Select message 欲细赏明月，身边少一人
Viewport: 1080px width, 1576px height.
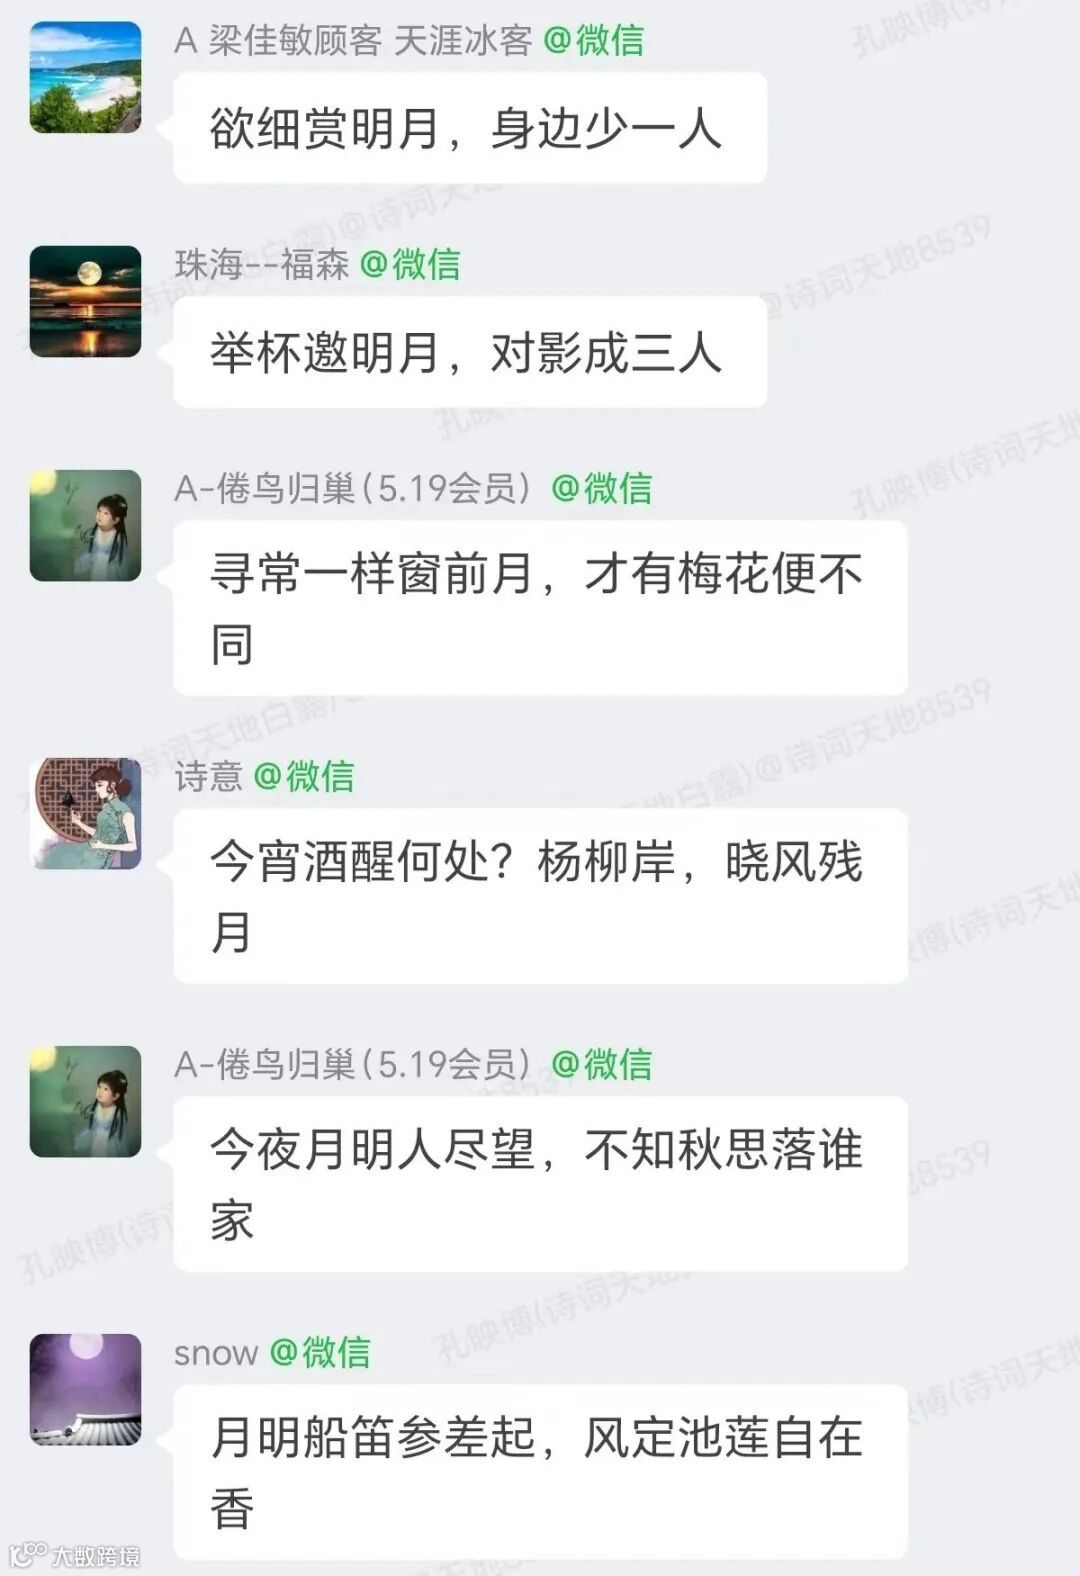pyautogui.click(x=470, y=128)
